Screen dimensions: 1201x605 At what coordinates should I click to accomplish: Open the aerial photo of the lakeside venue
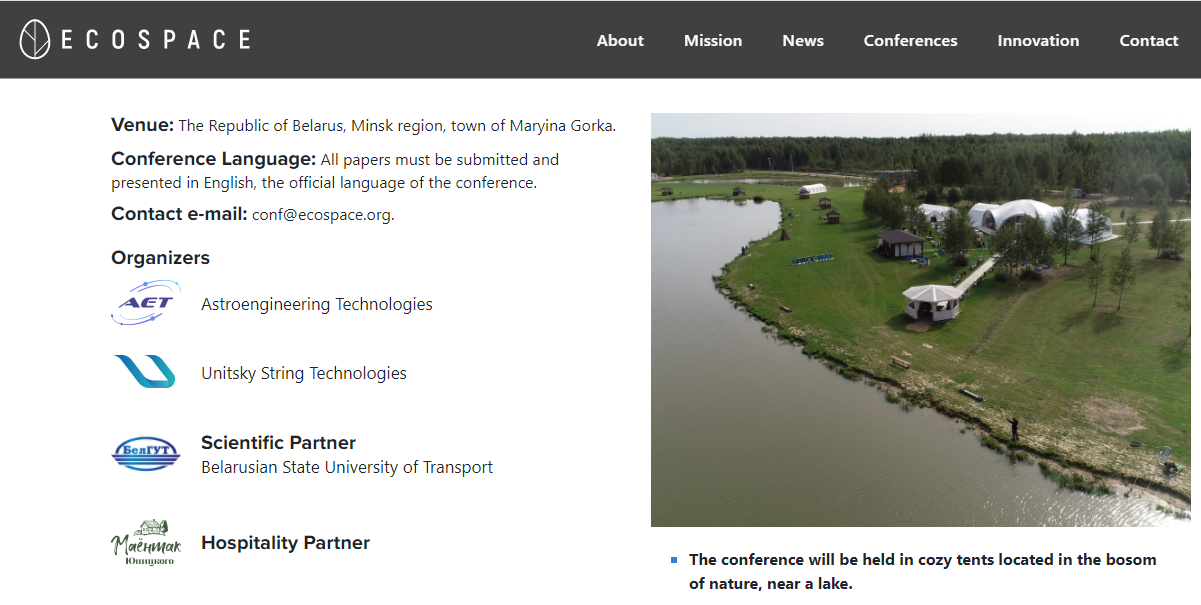click(x=920, y=320)
